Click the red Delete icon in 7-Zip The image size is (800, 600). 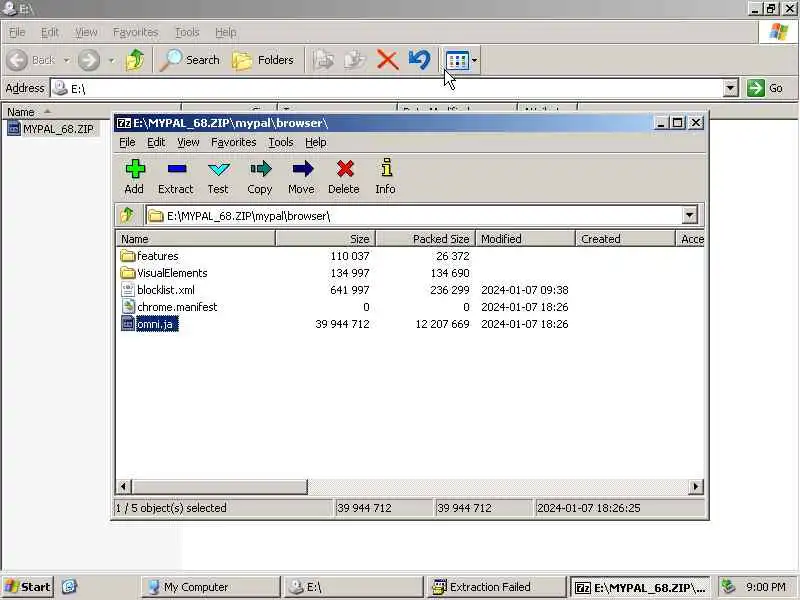344,177
